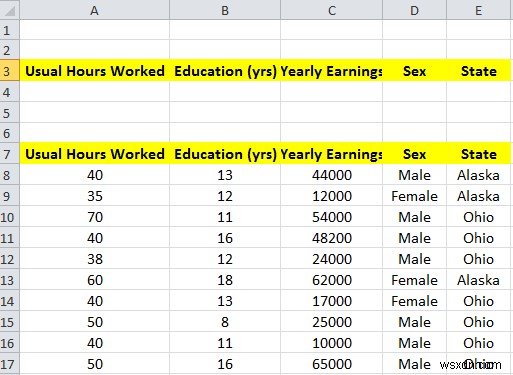Select 'Alaska' in row 9
Viewport: 513px width, 375px height.
click(479, 196)
